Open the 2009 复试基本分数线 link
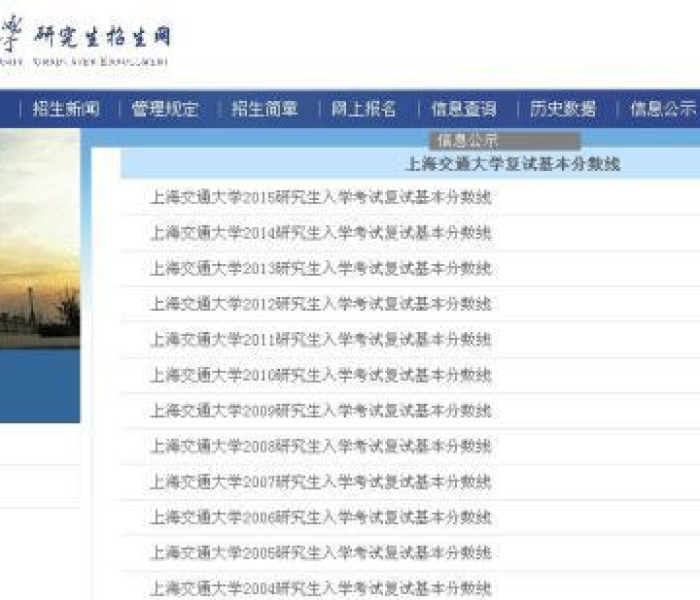Image resolution: width=700 pixels, height=600 pixels. click(321, 411)
